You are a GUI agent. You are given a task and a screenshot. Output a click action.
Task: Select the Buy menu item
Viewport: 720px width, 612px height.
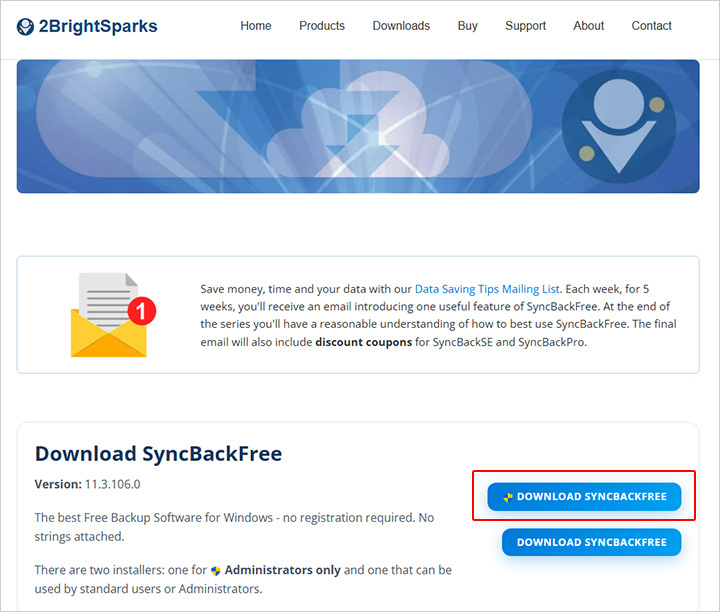(467, 26)
